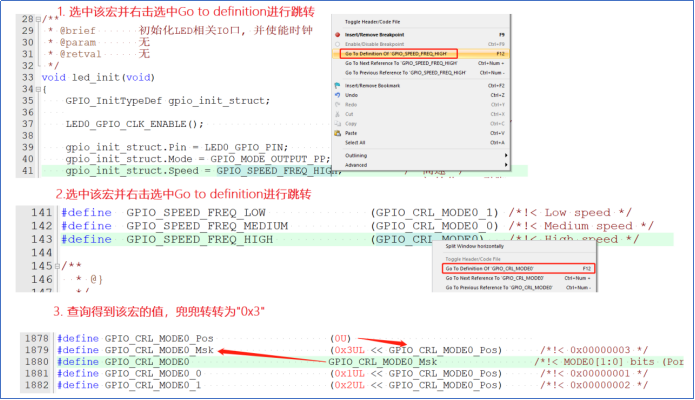Viewport: 695px width, 400px height.
Task: Click 'GPIO_MODE_OUTPUT_PP' on line 40
Action: [268, 159]
